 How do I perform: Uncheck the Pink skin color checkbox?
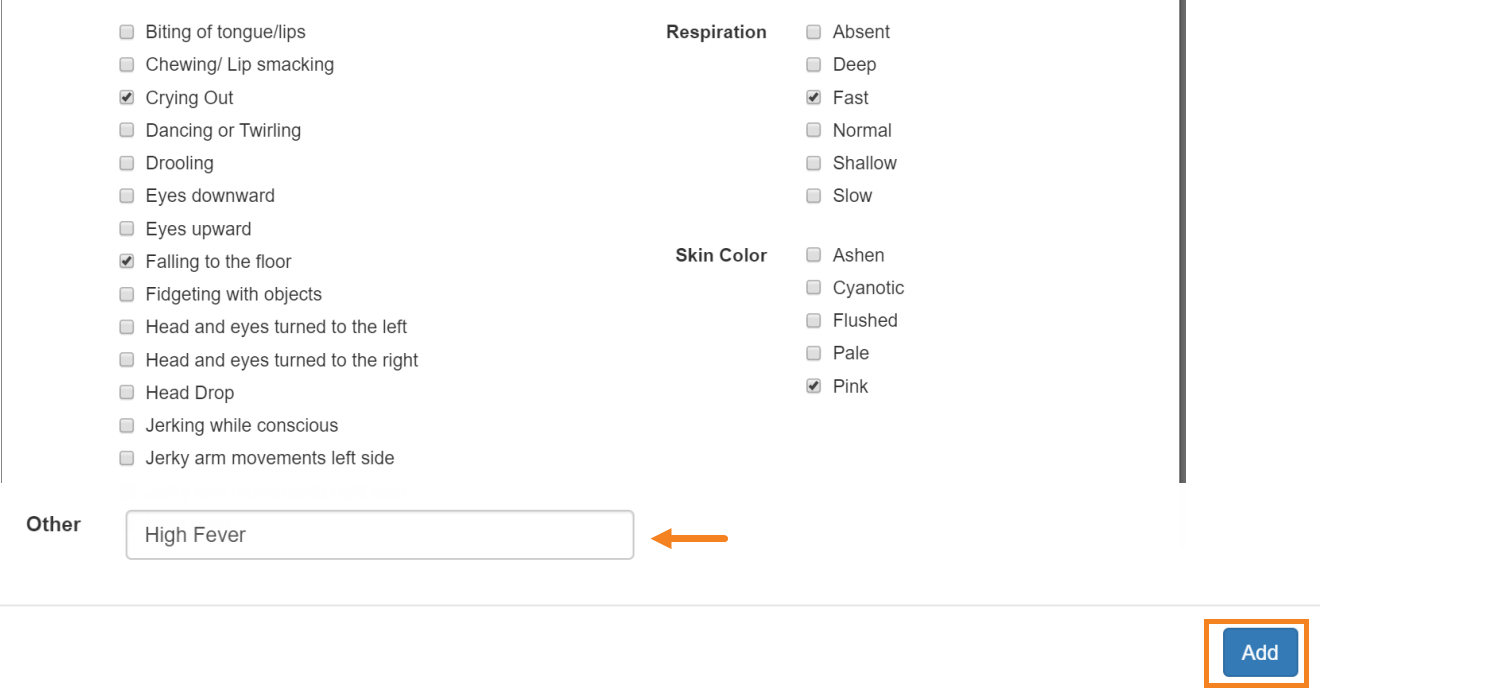click(x=814, y=386)
